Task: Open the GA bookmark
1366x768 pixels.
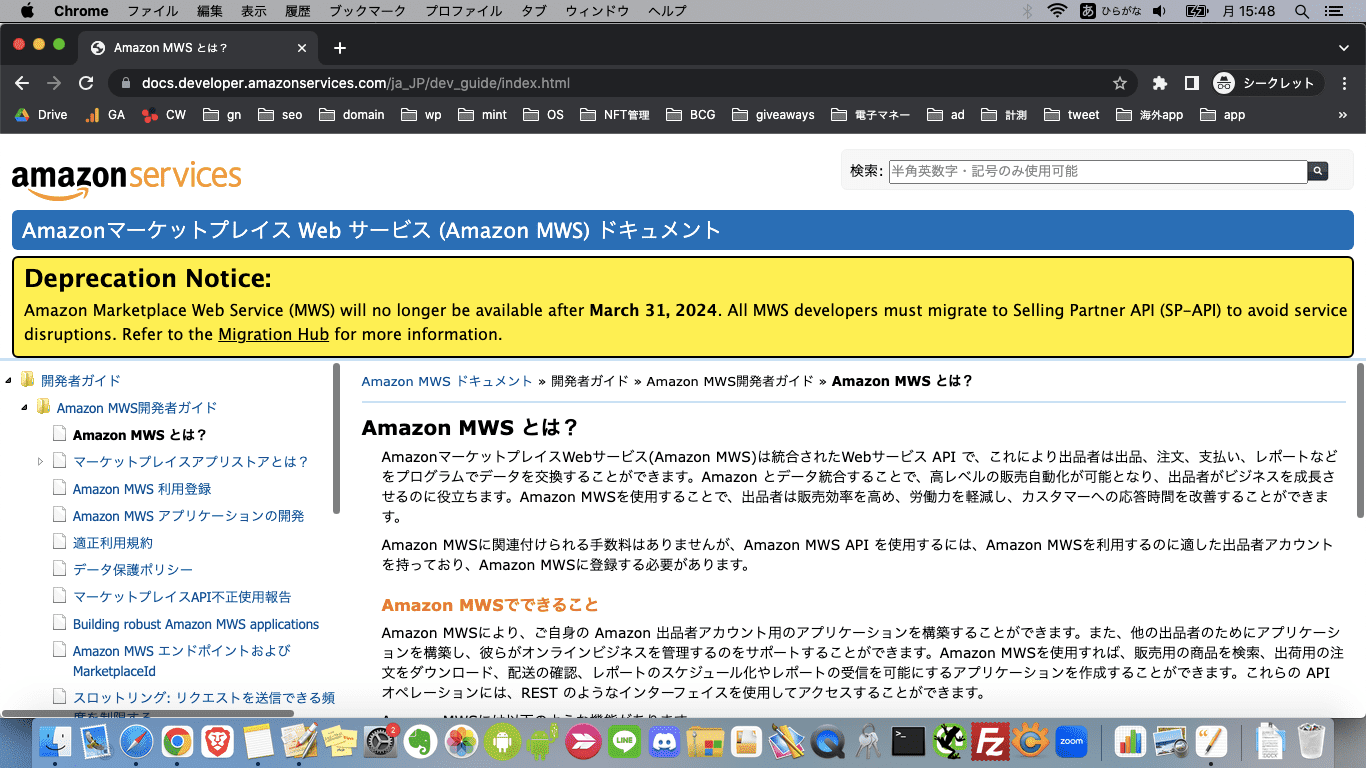Action: (x=105, y=115)
